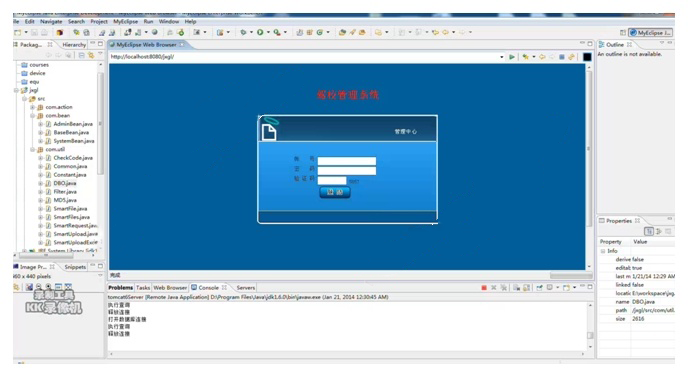Select the MyEclipse Java perspective button
Image resolution: width=688 pixels, height=375 pixels.
tap(651, 32)
